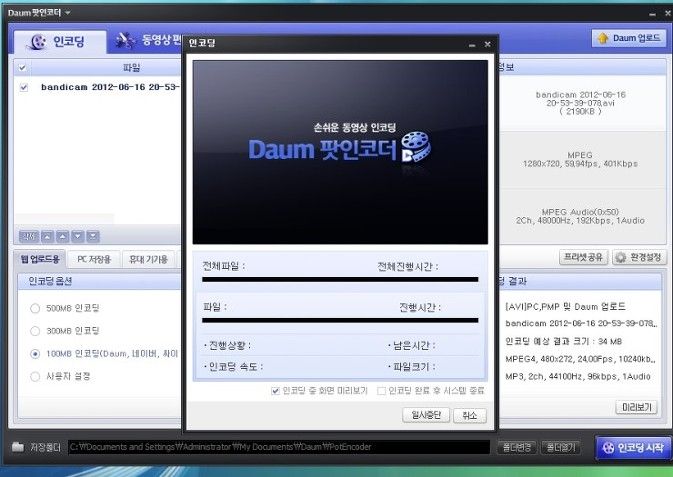
Task: Click the 프리셋공유 button
Action: pos(583,258)
